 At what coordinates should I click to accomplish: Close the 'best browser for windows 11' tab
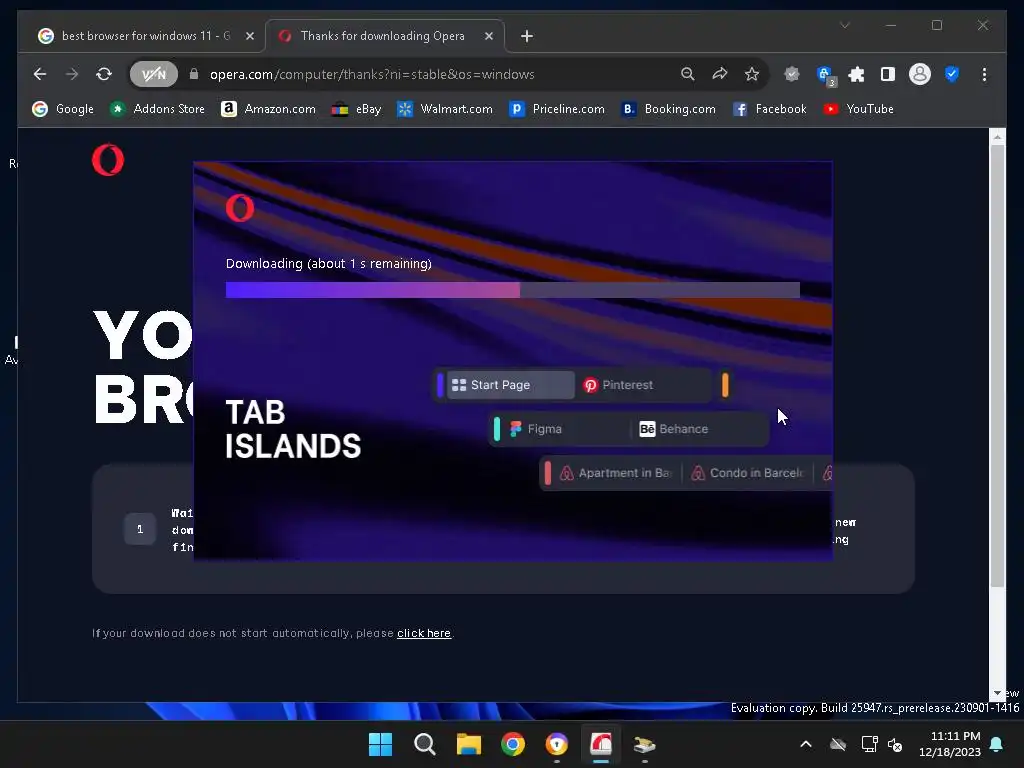(x=249, y=36)
